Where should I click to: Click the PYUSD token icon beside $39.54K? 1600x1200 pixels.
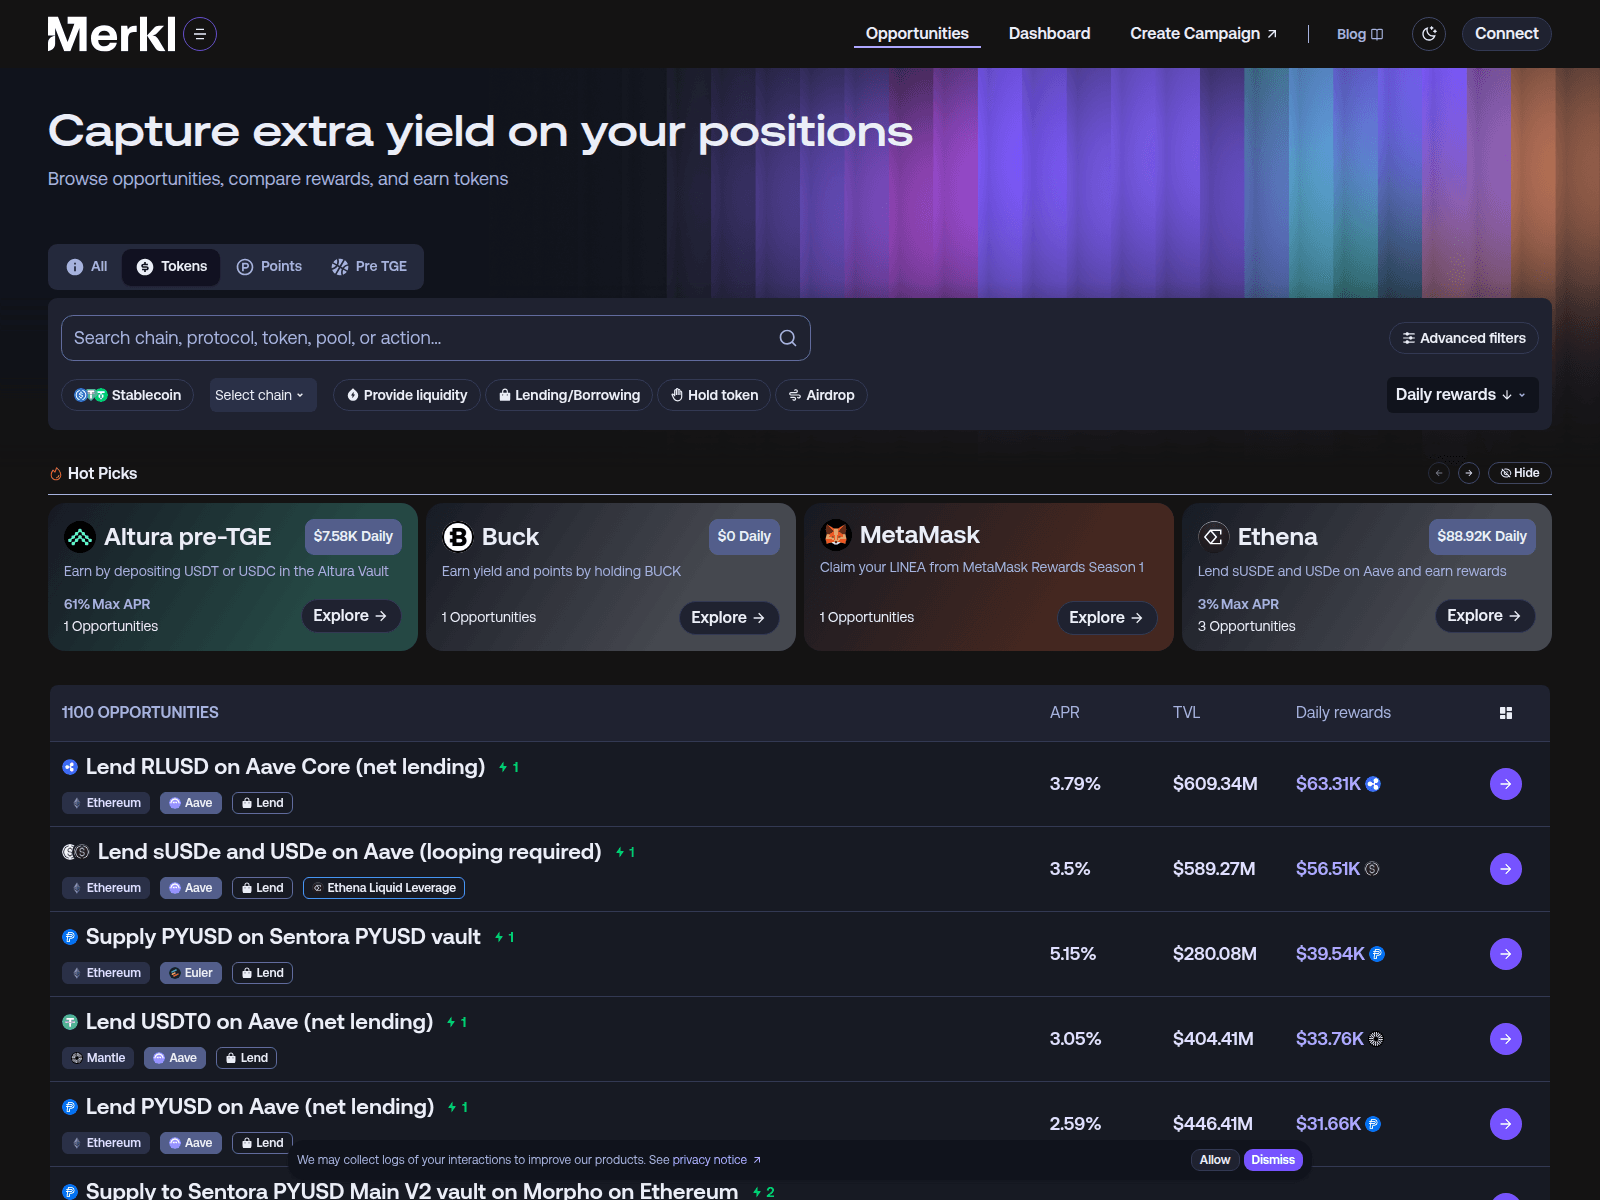coord(1377,954)
